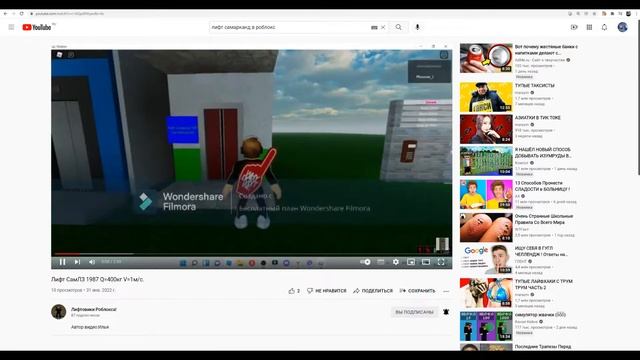Open the ТУПЫЕ ЛАЙФХАКИ video title
640x360 pixels.
pos(544,284)
